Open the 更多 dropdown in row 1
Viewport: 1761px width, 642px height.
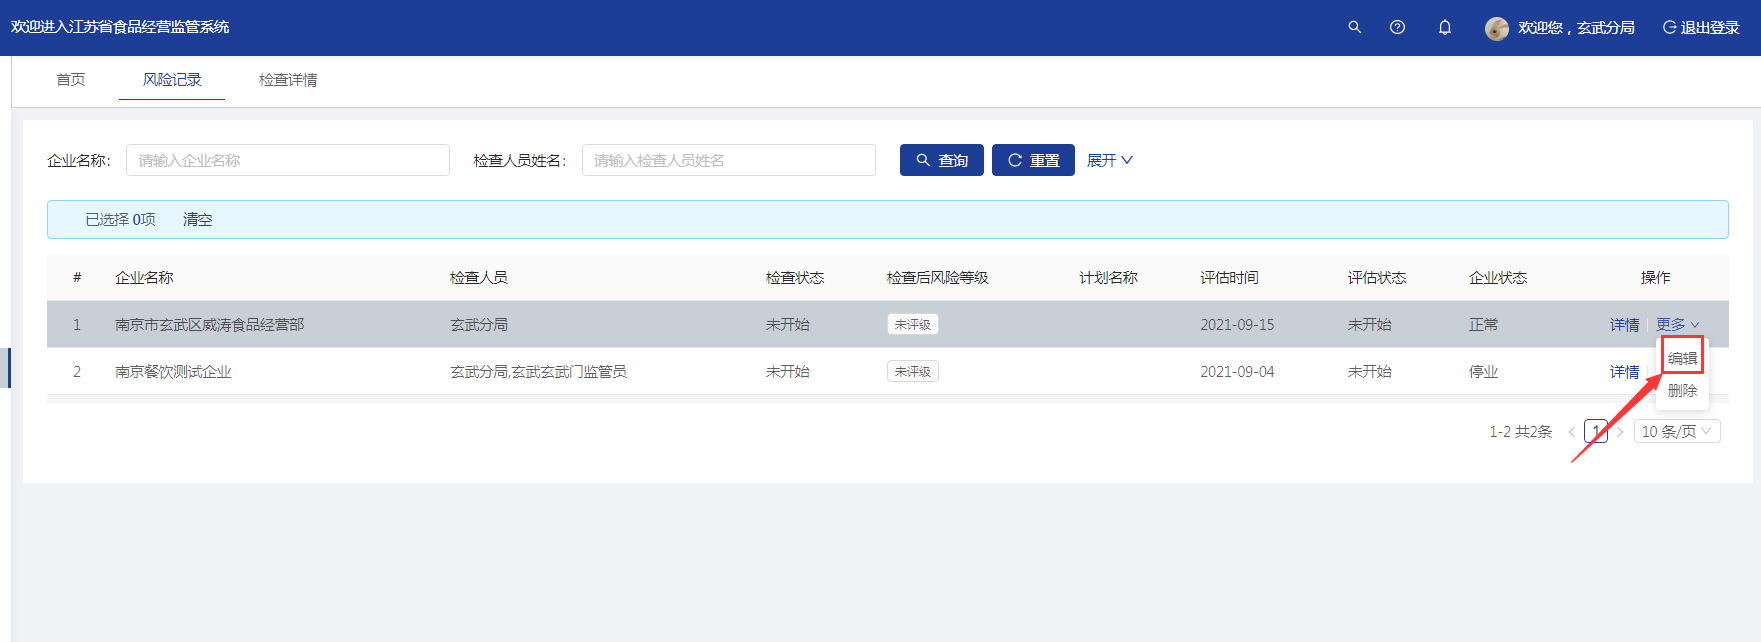1677,325
